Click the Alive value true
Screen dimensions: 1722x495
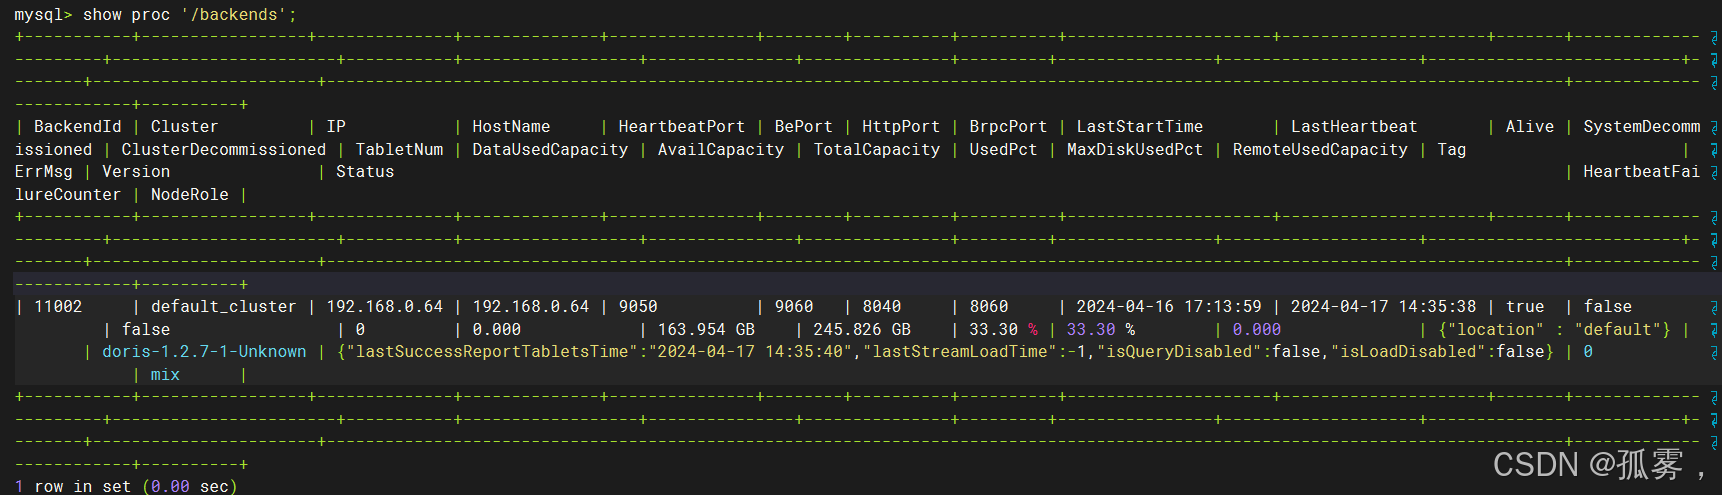click(x=1525, y=307)
